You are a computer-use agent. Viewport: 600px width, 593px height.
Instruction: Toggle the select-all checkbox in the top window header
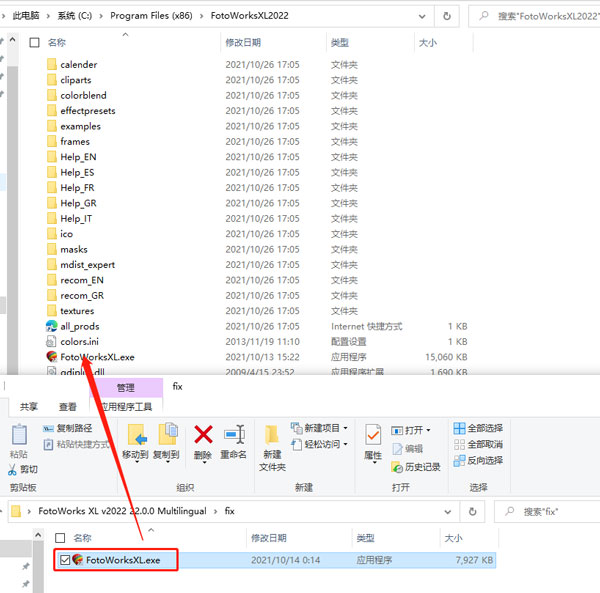[34, 42]
